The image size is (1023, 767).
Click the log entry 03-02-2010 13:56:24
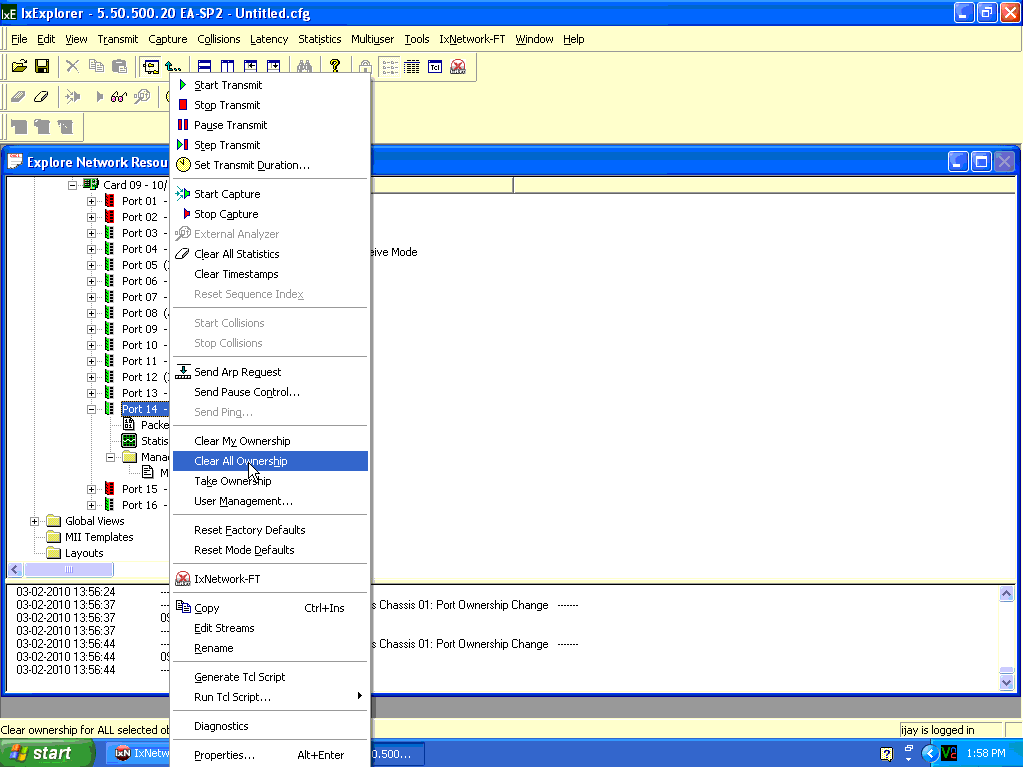pos(66,592)
